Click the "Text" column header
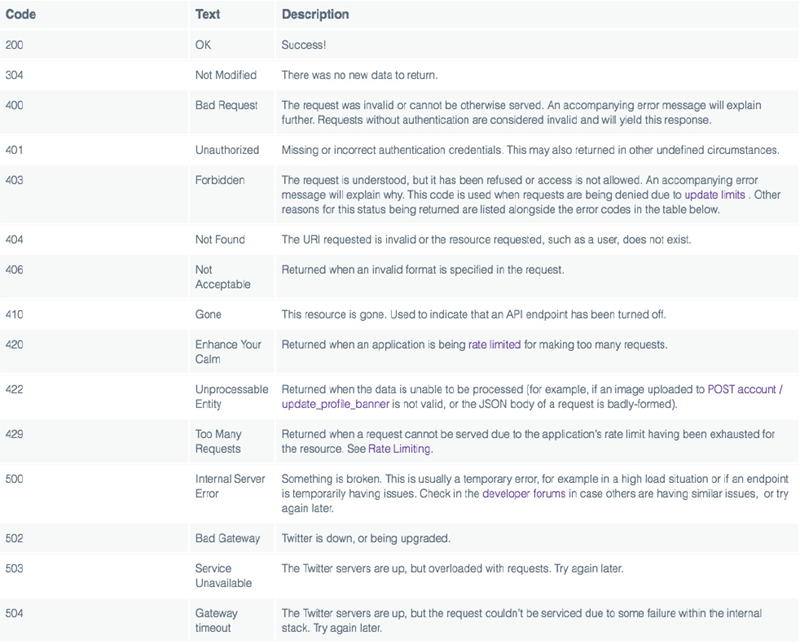The image size is (800, 644). coord(208,16)
